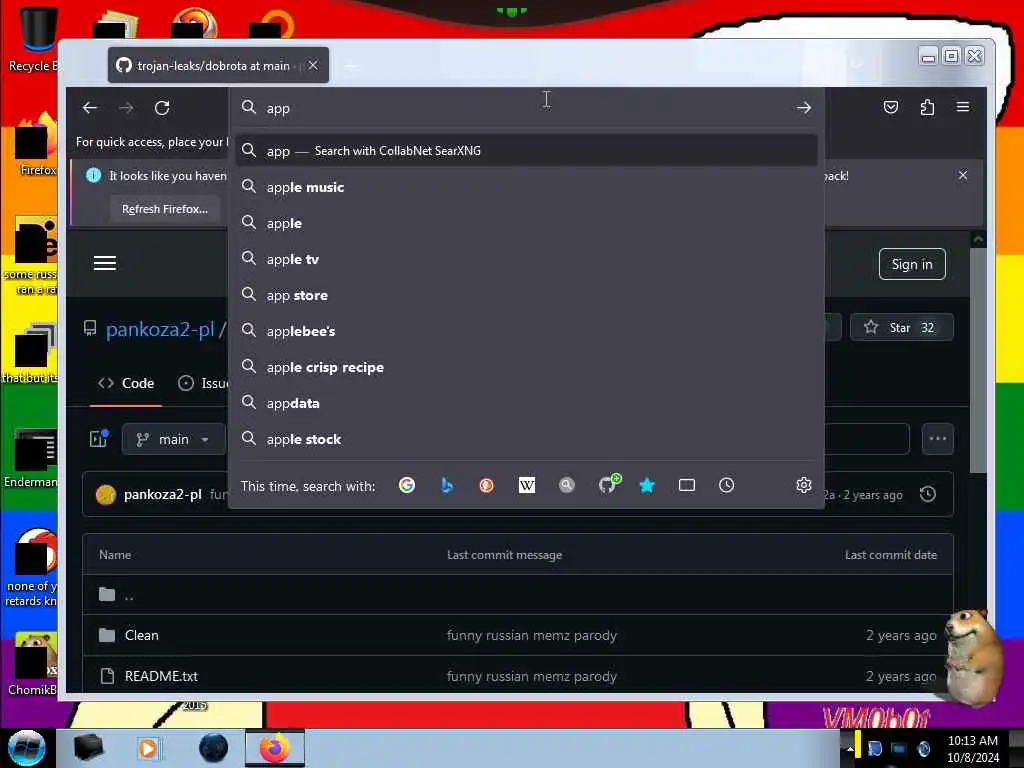The image size is (1024, 768).
Task: Click the go arrow in the address bar
Action: click(804, 108)
